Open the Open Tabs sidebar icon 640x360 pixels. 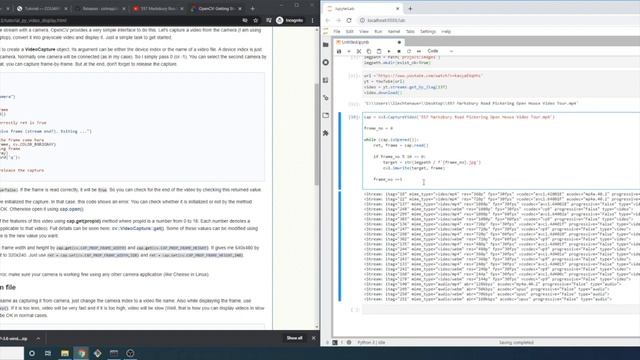(x=326, y=116)
